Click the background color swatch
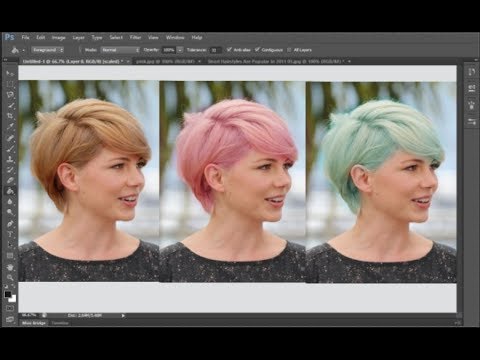Image resolution: width=480 pixels, height=360 pixels. pos(12,299)
